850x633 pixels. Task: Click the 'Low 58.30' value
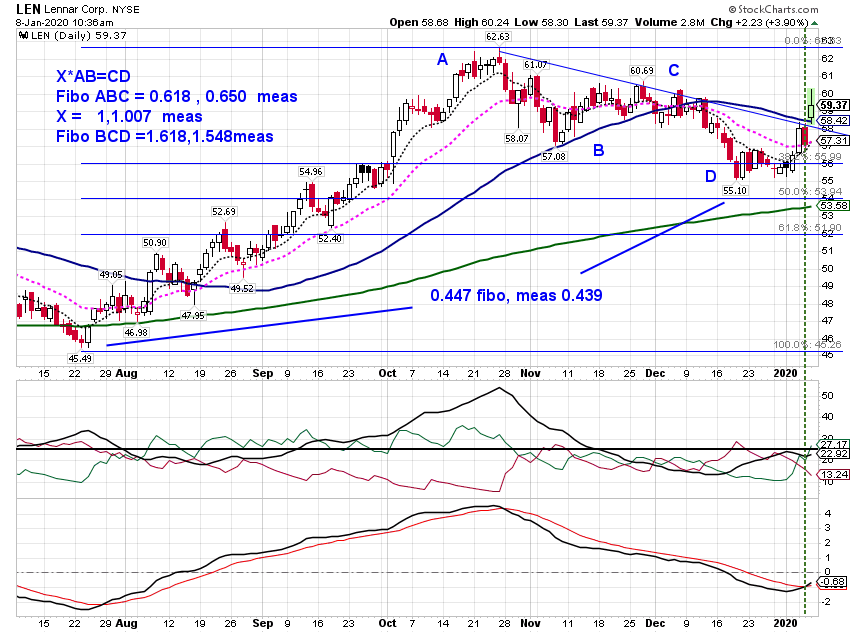point(540,22)
